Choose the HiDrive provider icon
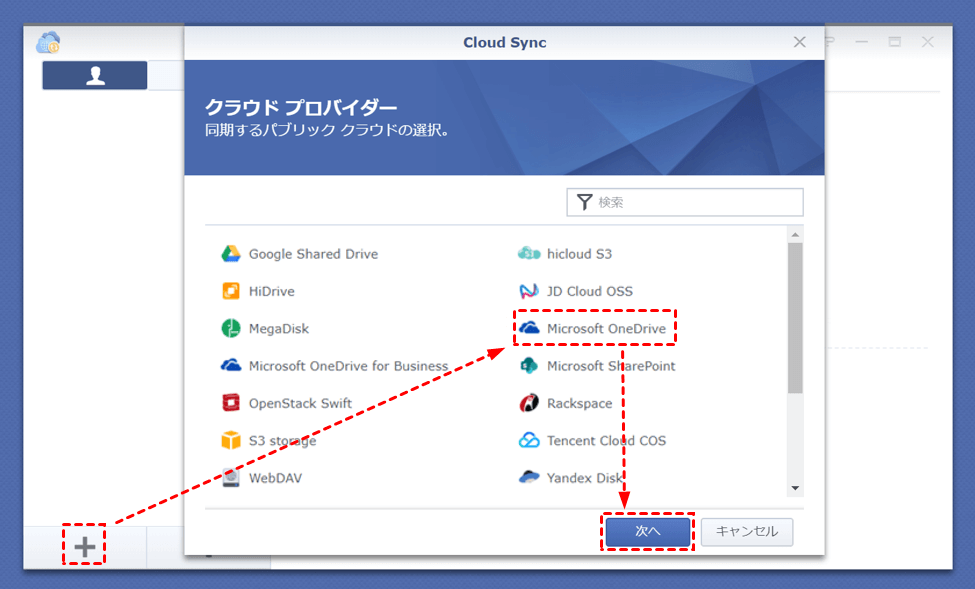 pyautogui.click(x=231, y=291)
